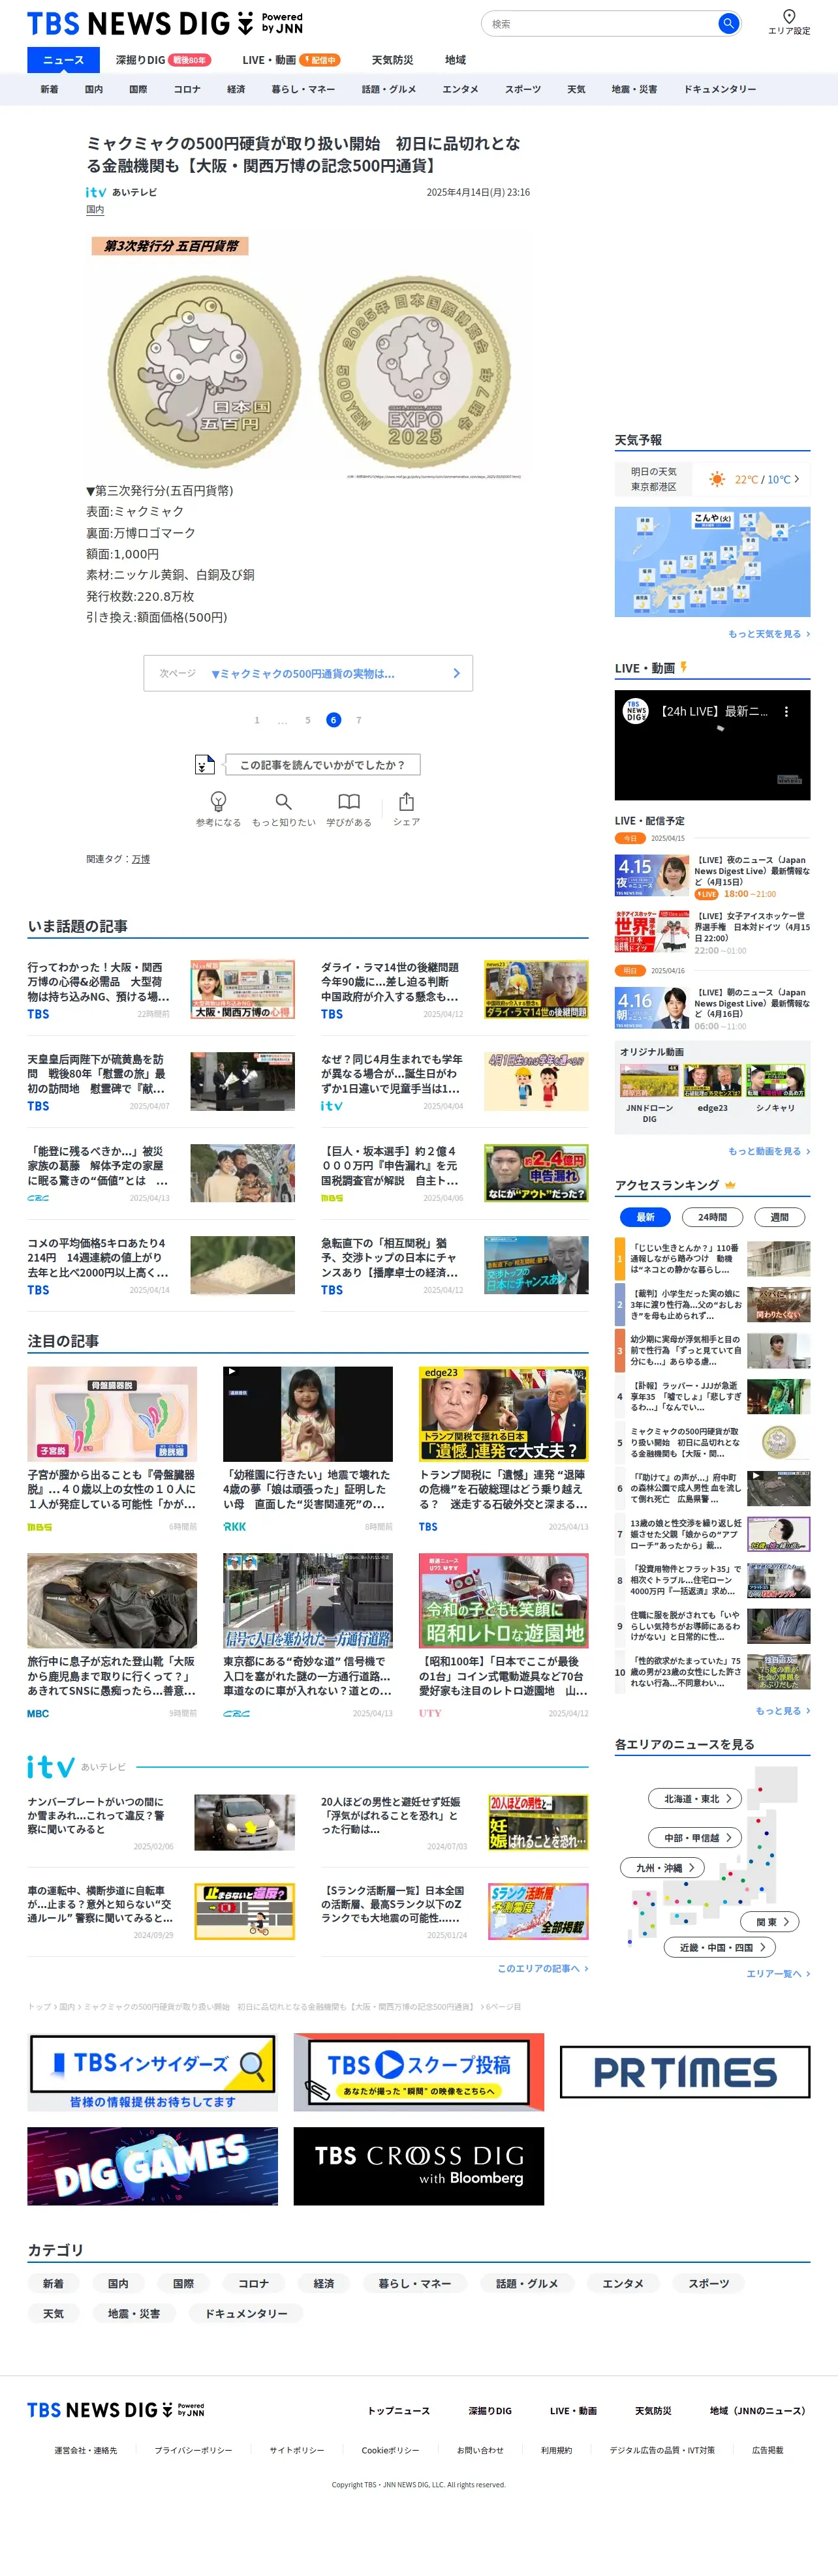Viewport: 838px width, 2576px height.
Task: Open the ダライ・ラマ14世の後継問題 article
Action: pyautogui.click(x=454, y=990)
